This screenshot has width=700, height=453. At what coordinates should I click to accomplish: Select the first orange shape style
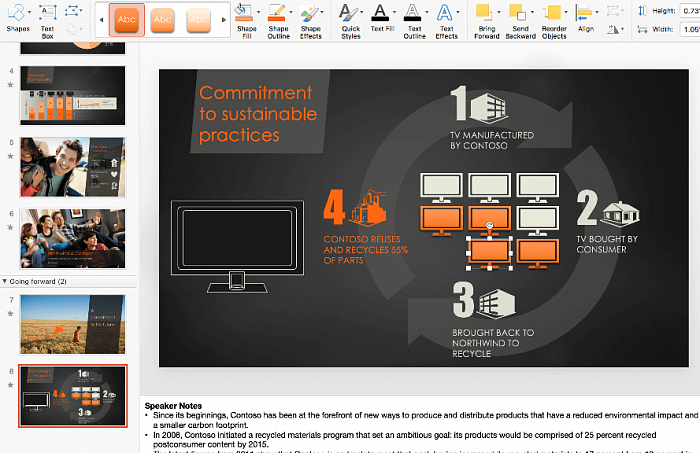126,20
